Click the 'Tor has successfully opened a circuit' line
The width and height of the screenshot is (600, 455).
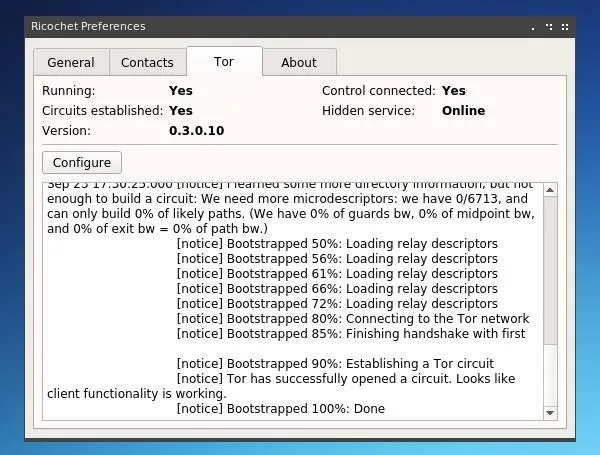coord(346,379)
